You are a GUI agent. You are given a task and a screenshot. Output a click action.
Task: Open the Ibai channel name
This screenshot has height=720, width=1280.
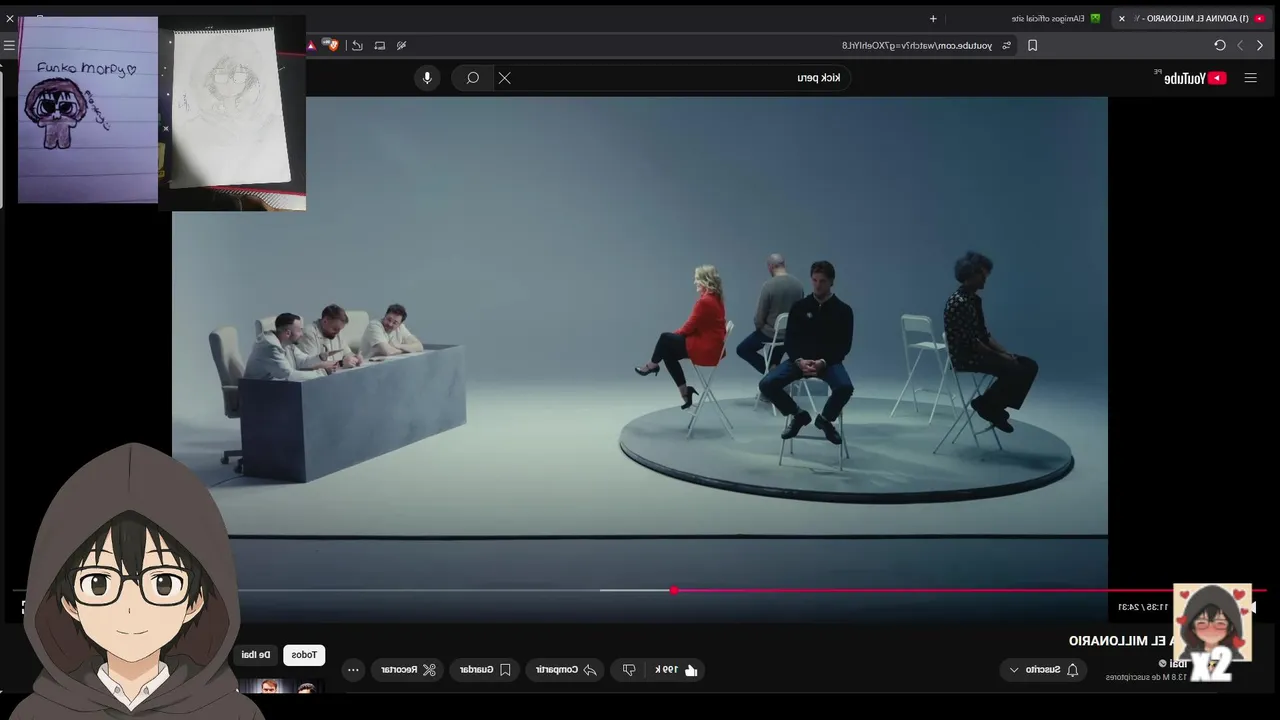tap(1179, 664)
